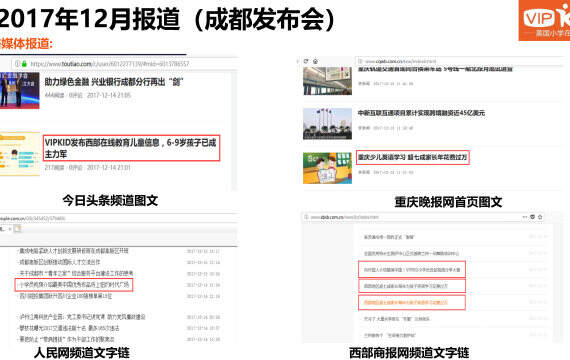
Task: Click the site info icon beside toutiao URL
Action: [17, 64]
